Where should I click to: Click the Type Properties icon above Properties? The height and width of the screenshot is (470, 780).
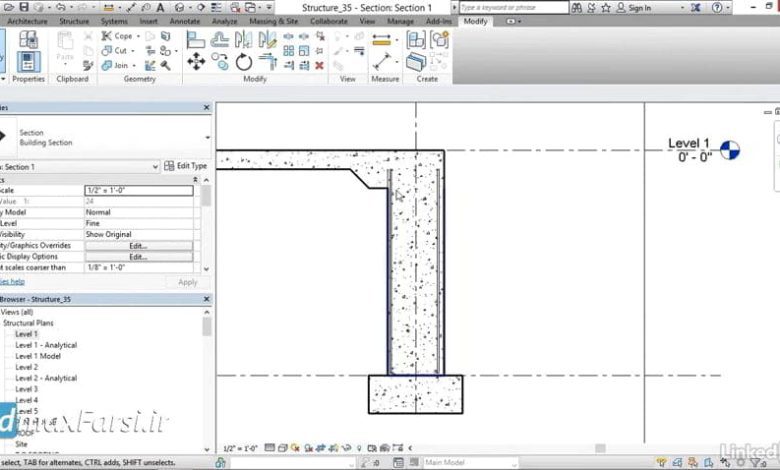tap(28, 39)
